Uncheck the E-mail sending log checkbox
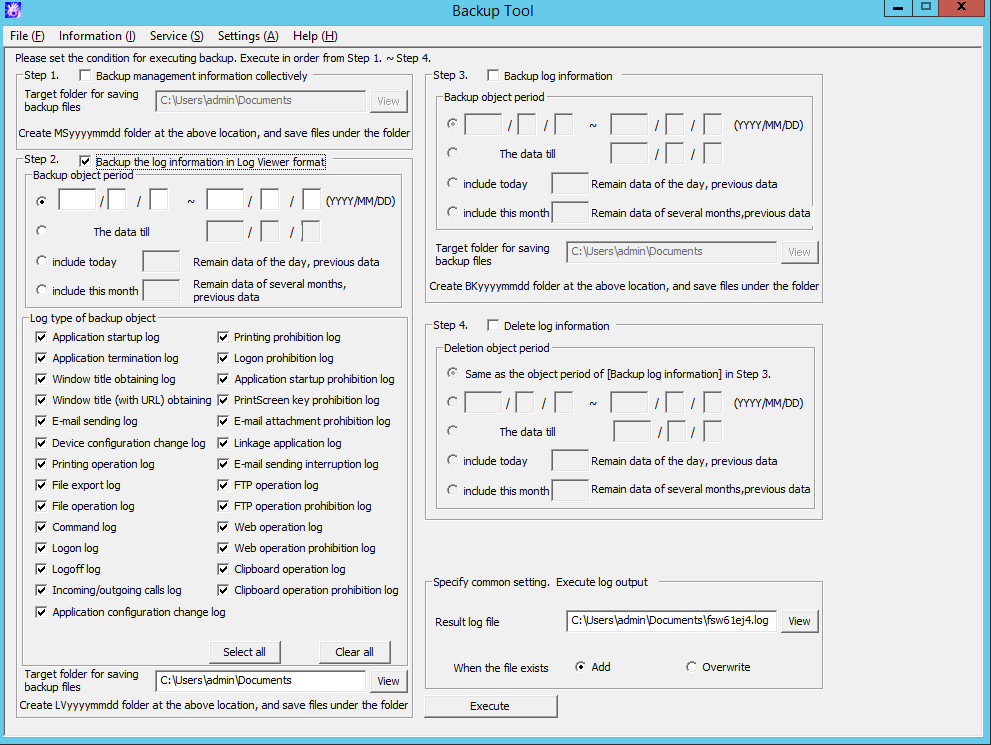The image size is (991, 745). click(x=41, y=421)
